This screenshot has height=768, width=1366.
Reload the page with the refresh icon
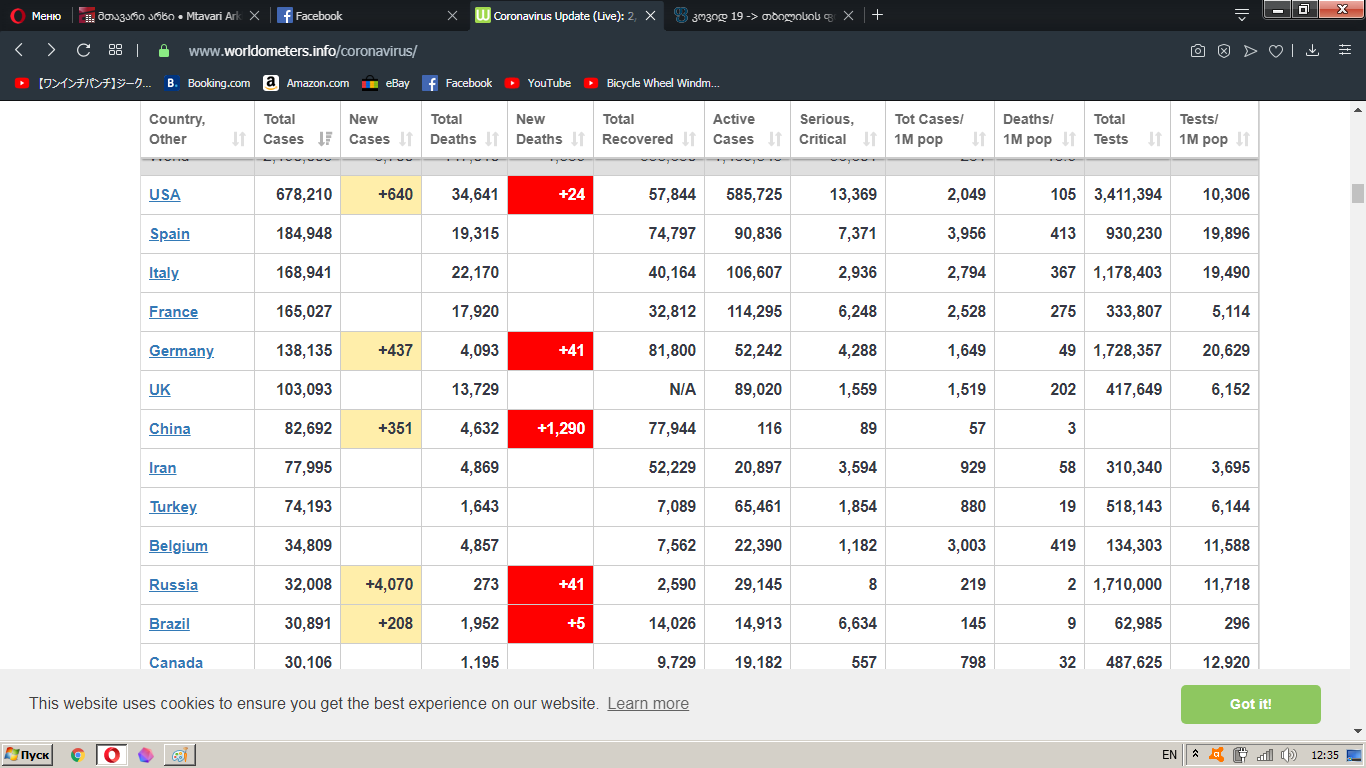(x=83, y=50)
